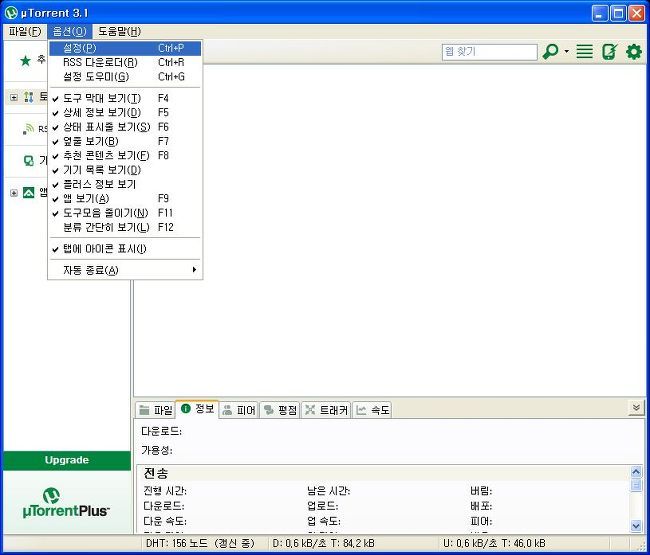Expand the torrents tree node
Viewport: 650px width, 555px height.
pos(14,98)
